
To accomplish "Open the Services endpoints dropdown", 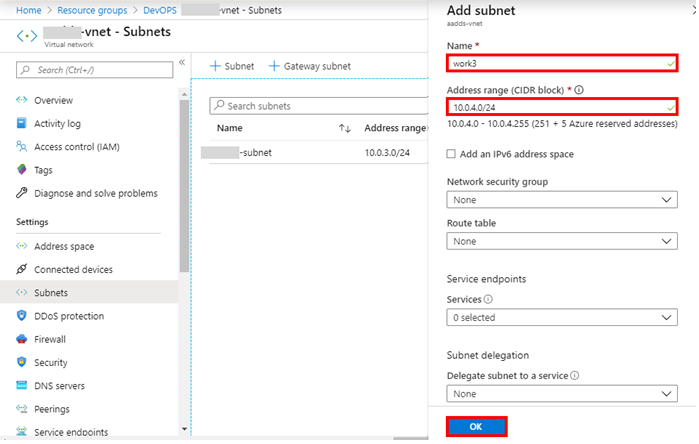I will tap(562, 317).
